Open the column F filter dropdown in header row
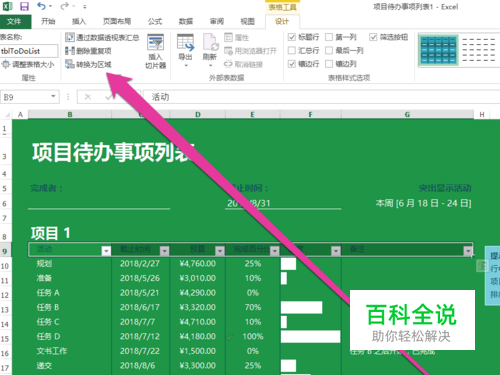 (x=336, y=251)
